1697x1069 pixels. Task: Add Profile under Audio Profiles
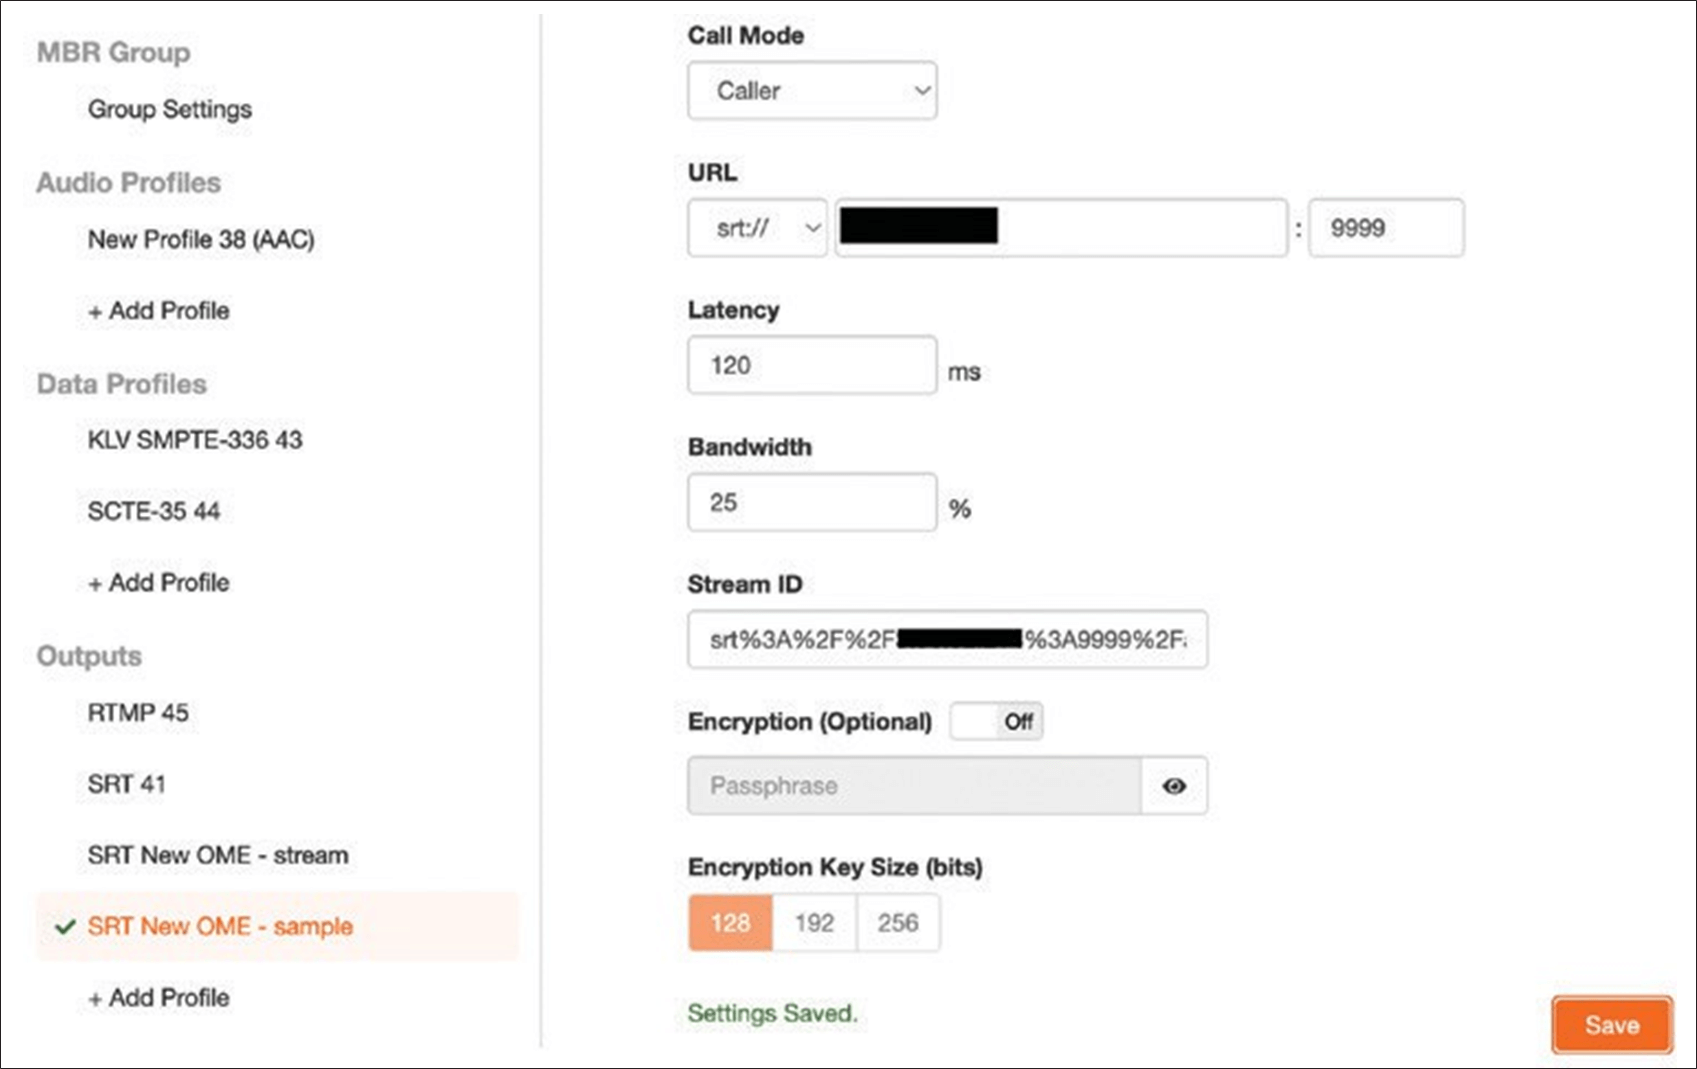pyautogui.click(x=159, y=311)
